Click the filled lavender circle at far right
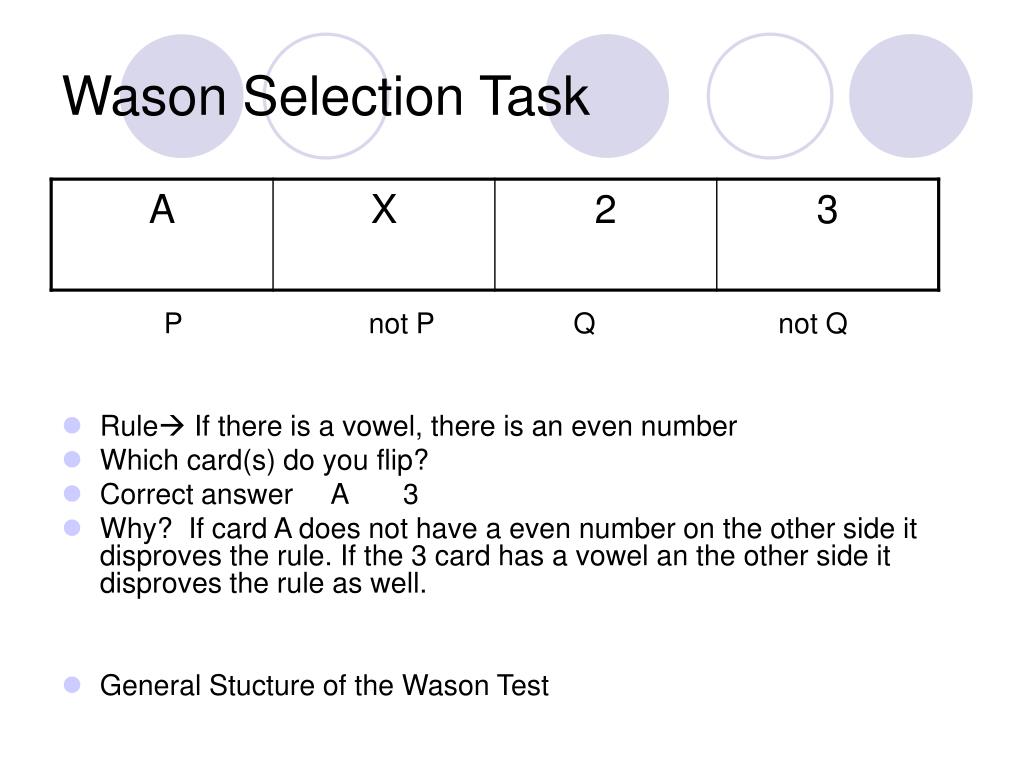The height and width of the screenshot is (768, 1024). pos(910,96)
